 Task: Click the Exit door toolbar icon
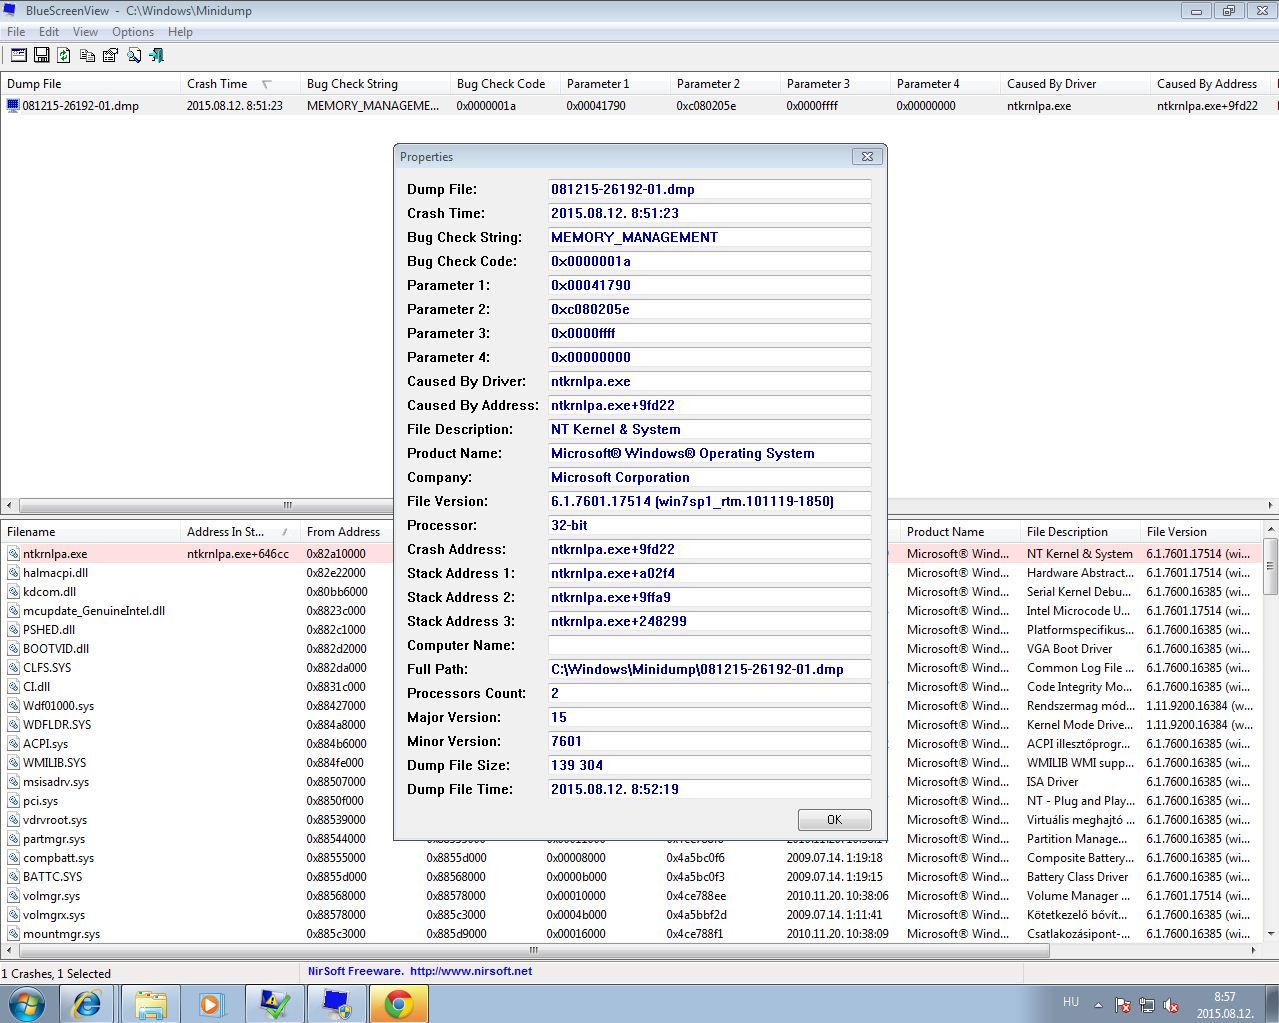157,55
